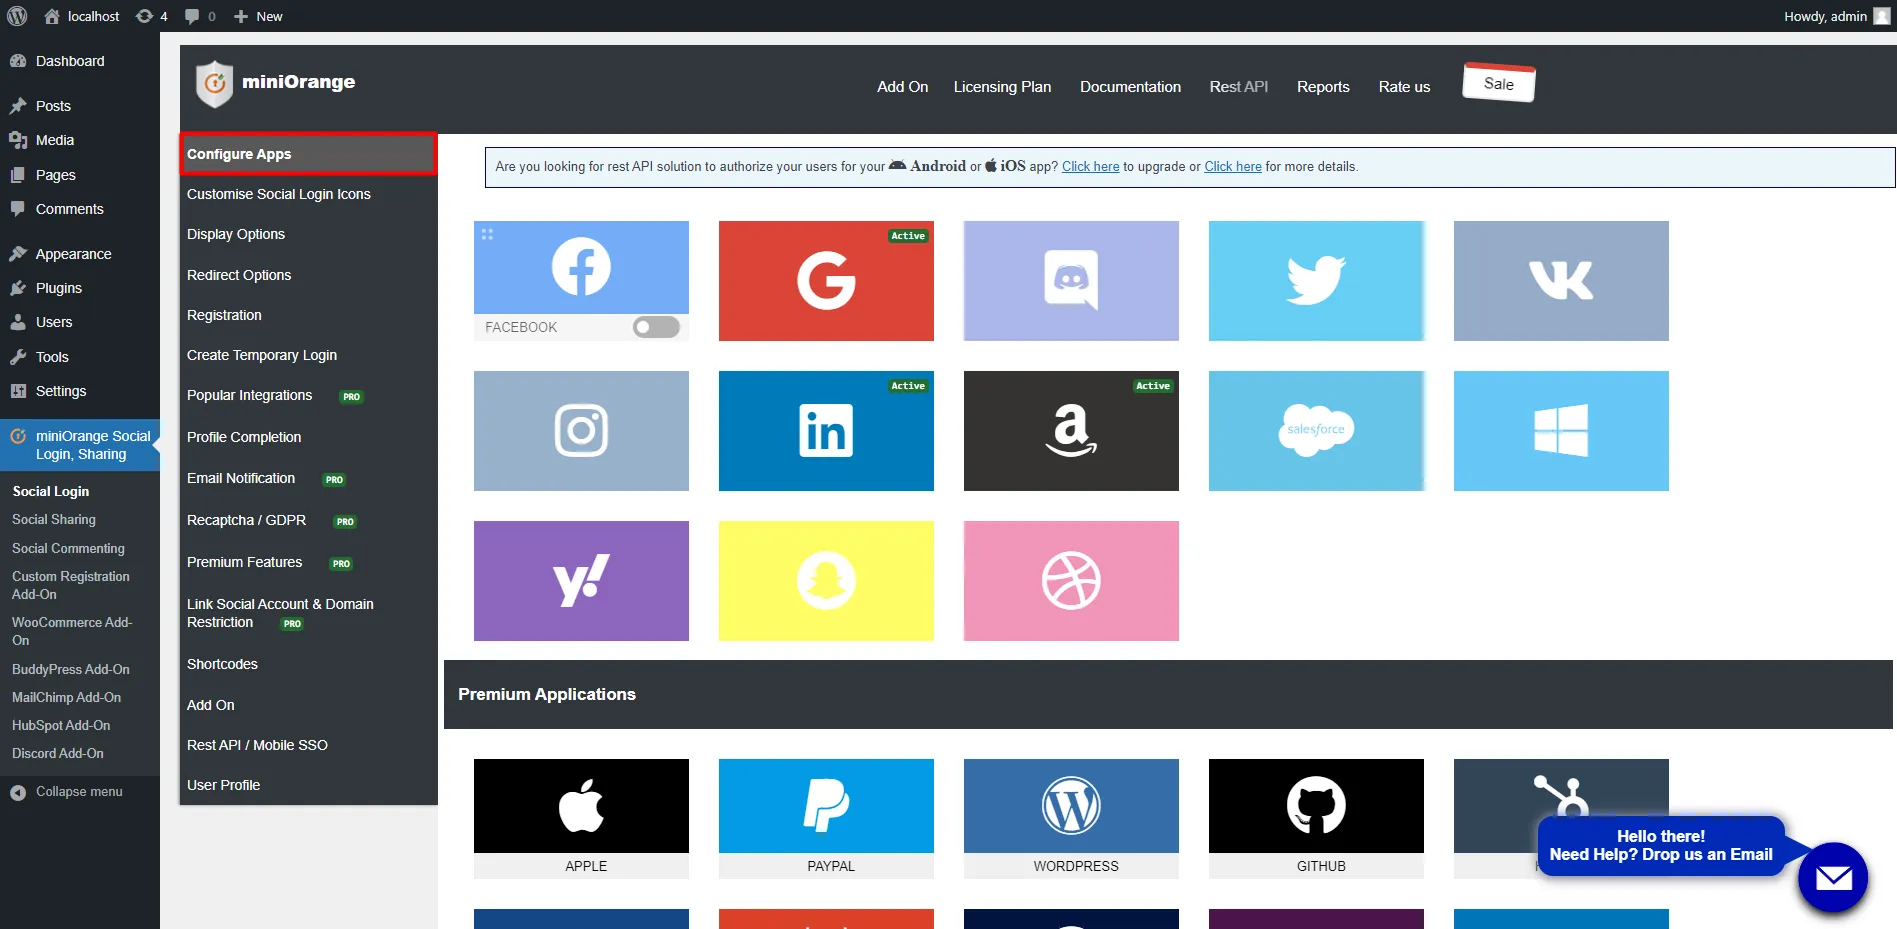Open Discord Add-On submenu

tap(58, 753)
